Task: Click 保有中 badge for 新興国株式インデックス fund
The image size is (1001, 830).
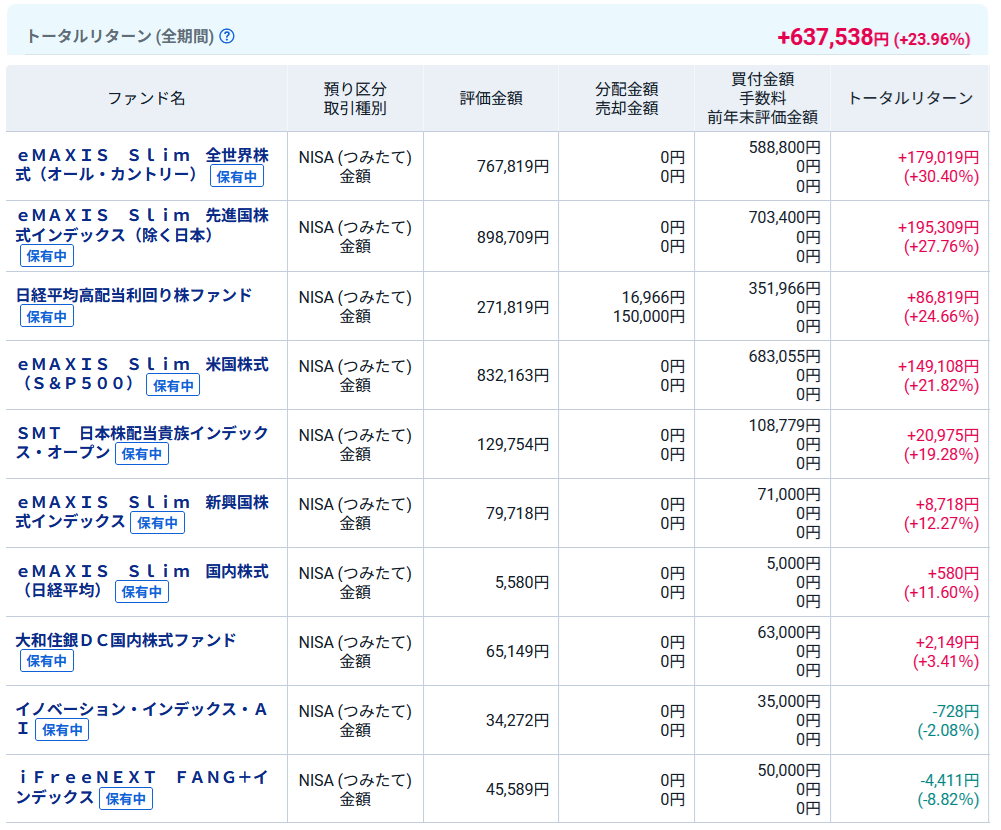Action: tap(158, 523)
